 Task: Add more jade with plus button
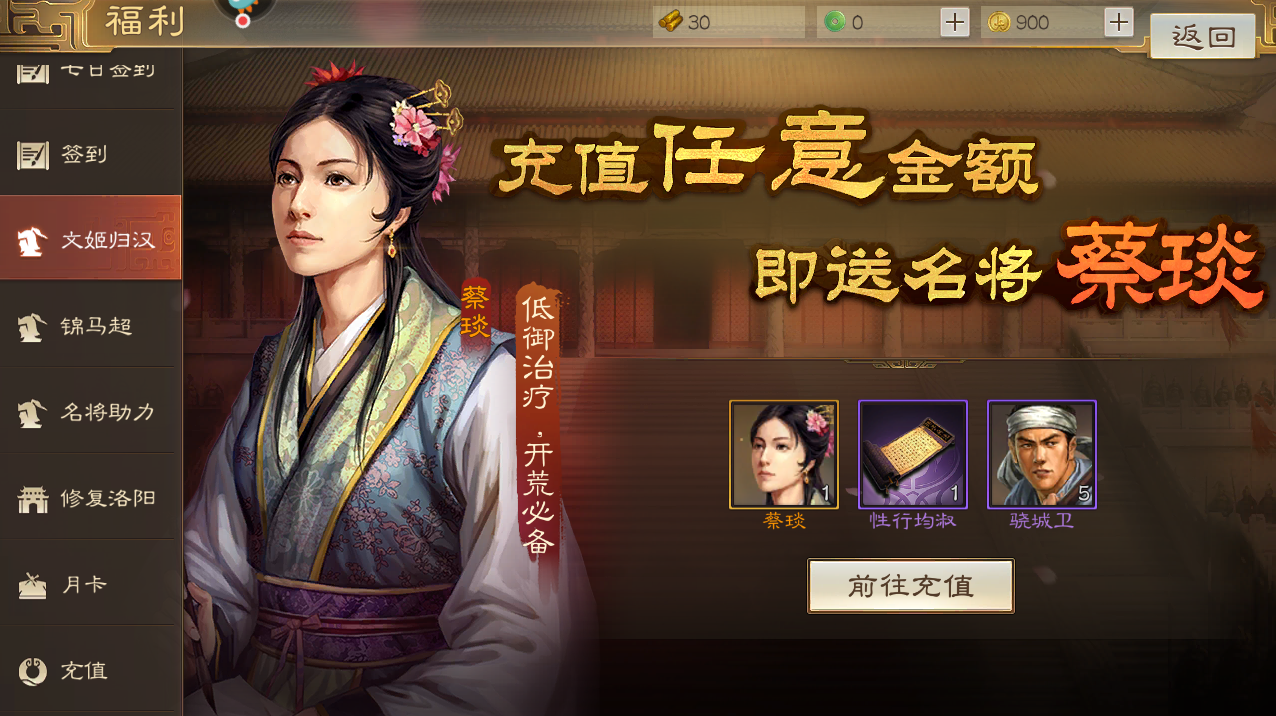point(955,22)
